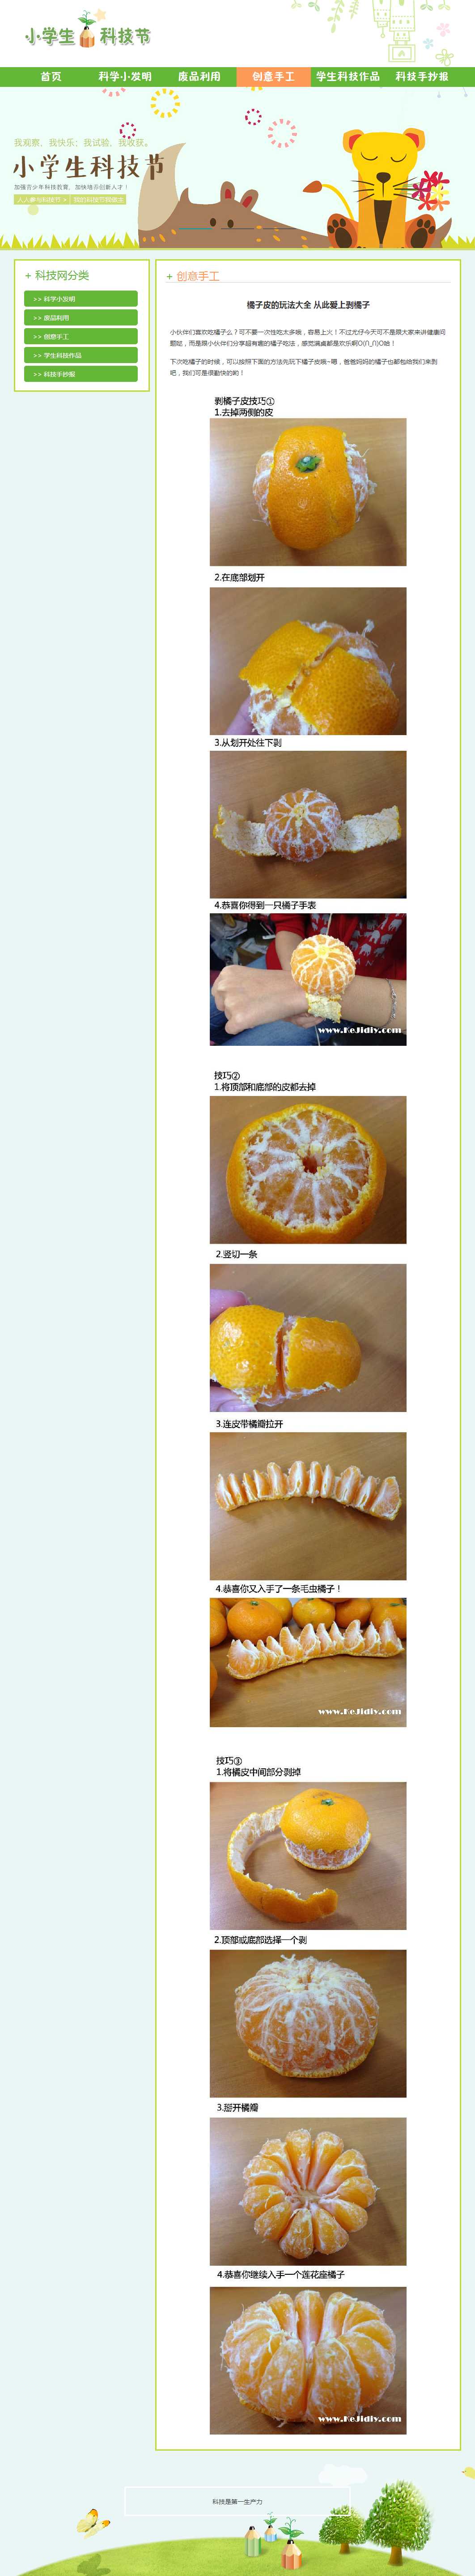Click the plus icon beside 科技网分类
475x2576 pixels.
tap(28, 275)
